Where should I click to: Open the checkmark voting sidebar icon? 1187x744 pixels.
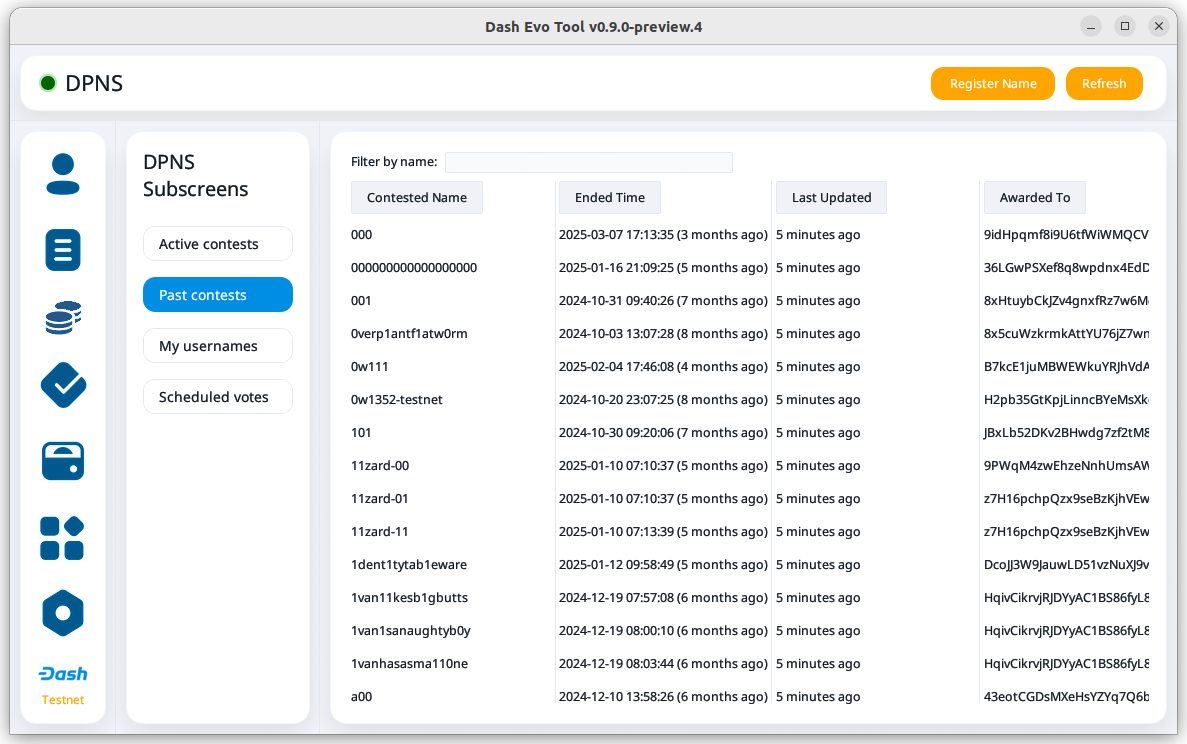coord(63,385)
